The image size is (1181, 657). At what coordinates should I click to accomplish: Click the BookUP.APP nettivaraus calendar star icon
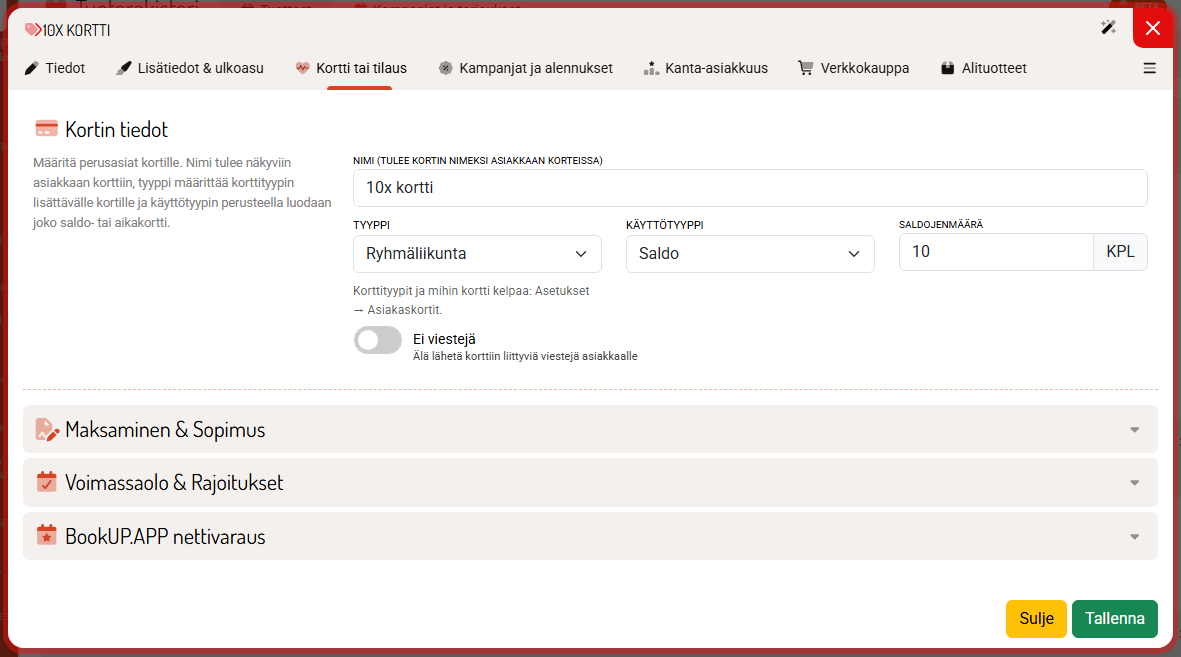(x=47, y=536)
